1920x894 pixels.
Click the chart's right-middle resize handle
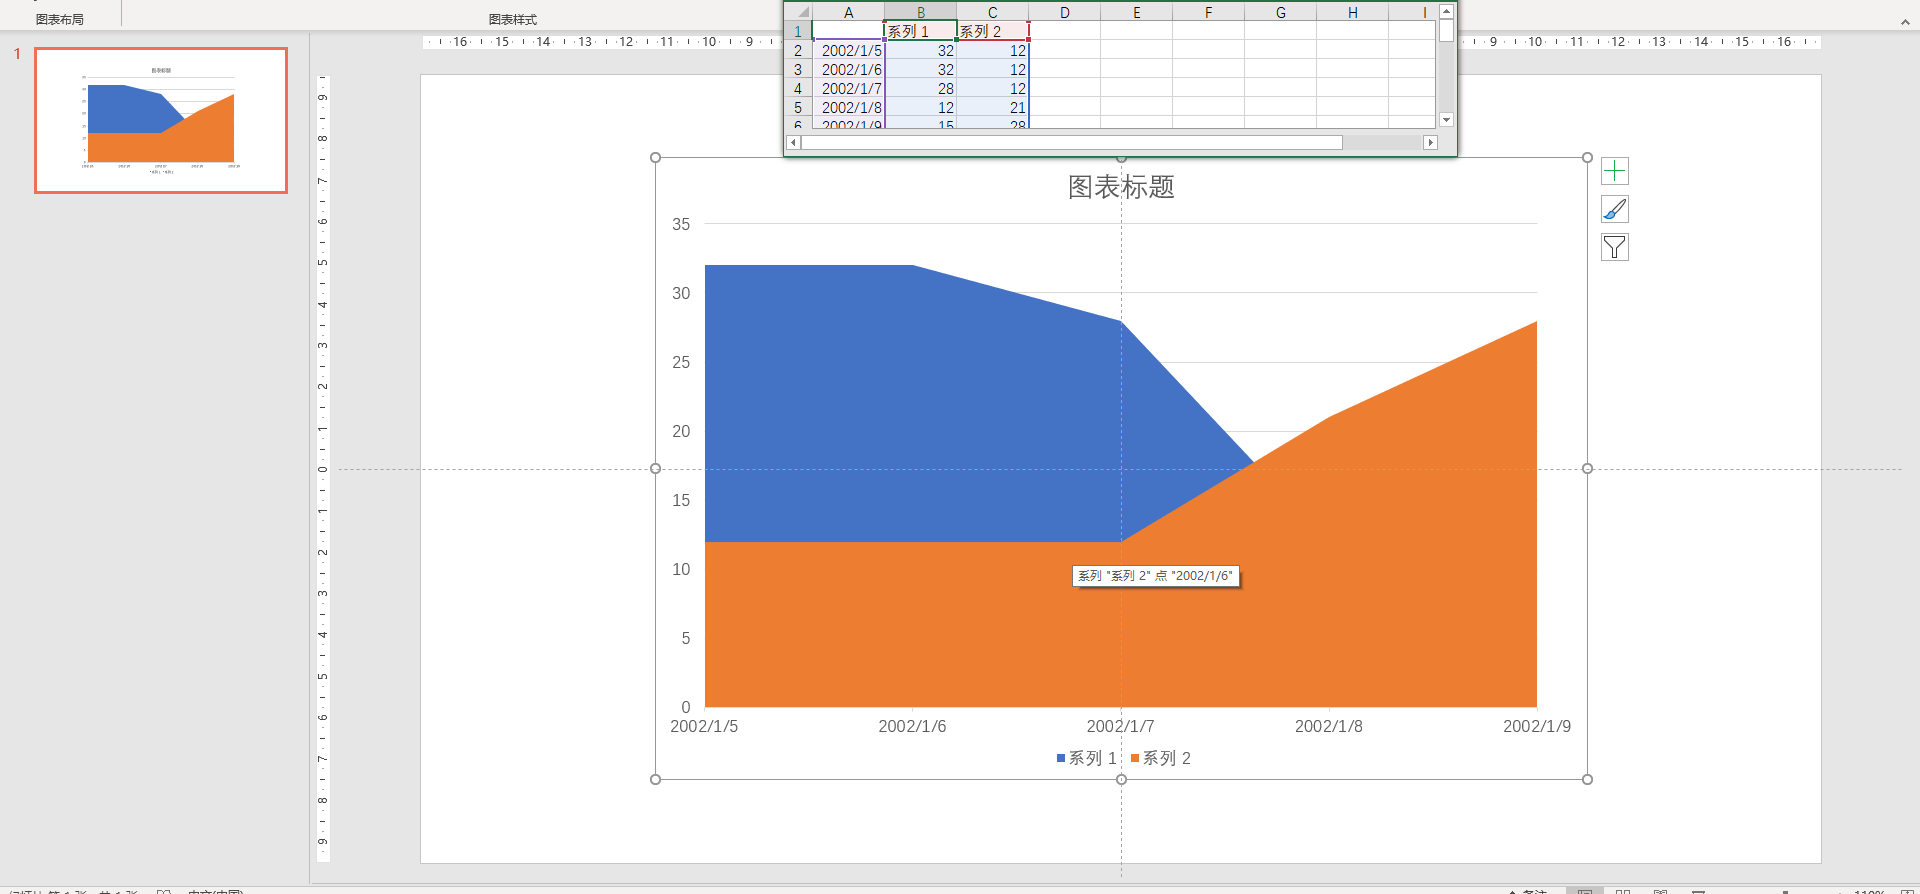click(1587, 468)
